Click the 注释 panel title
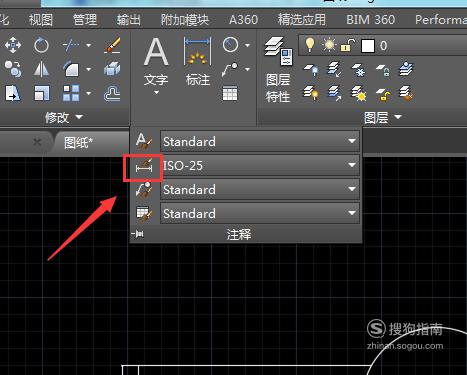This screenshot has height=375, width=467. pos(239,234)
